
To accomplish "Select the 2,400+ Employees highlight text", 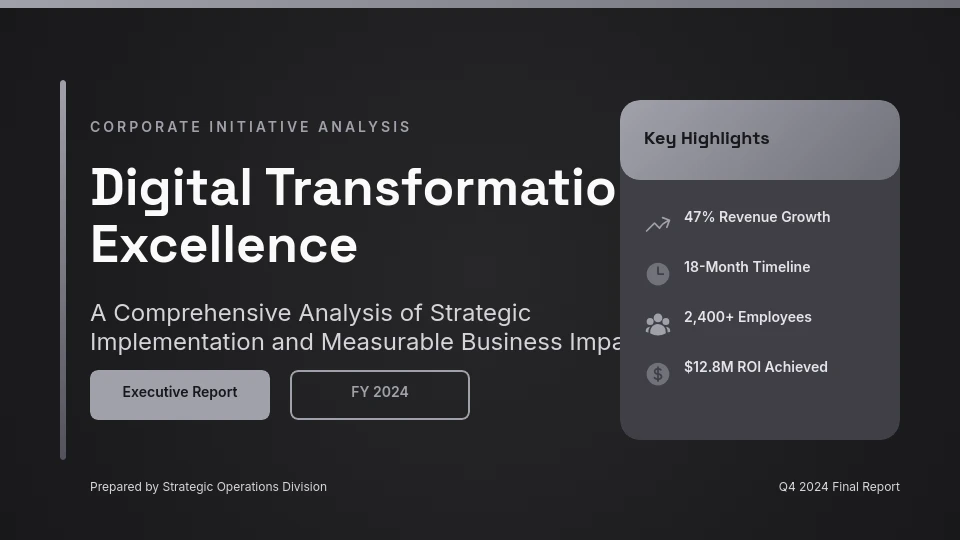I will (747, 317).
